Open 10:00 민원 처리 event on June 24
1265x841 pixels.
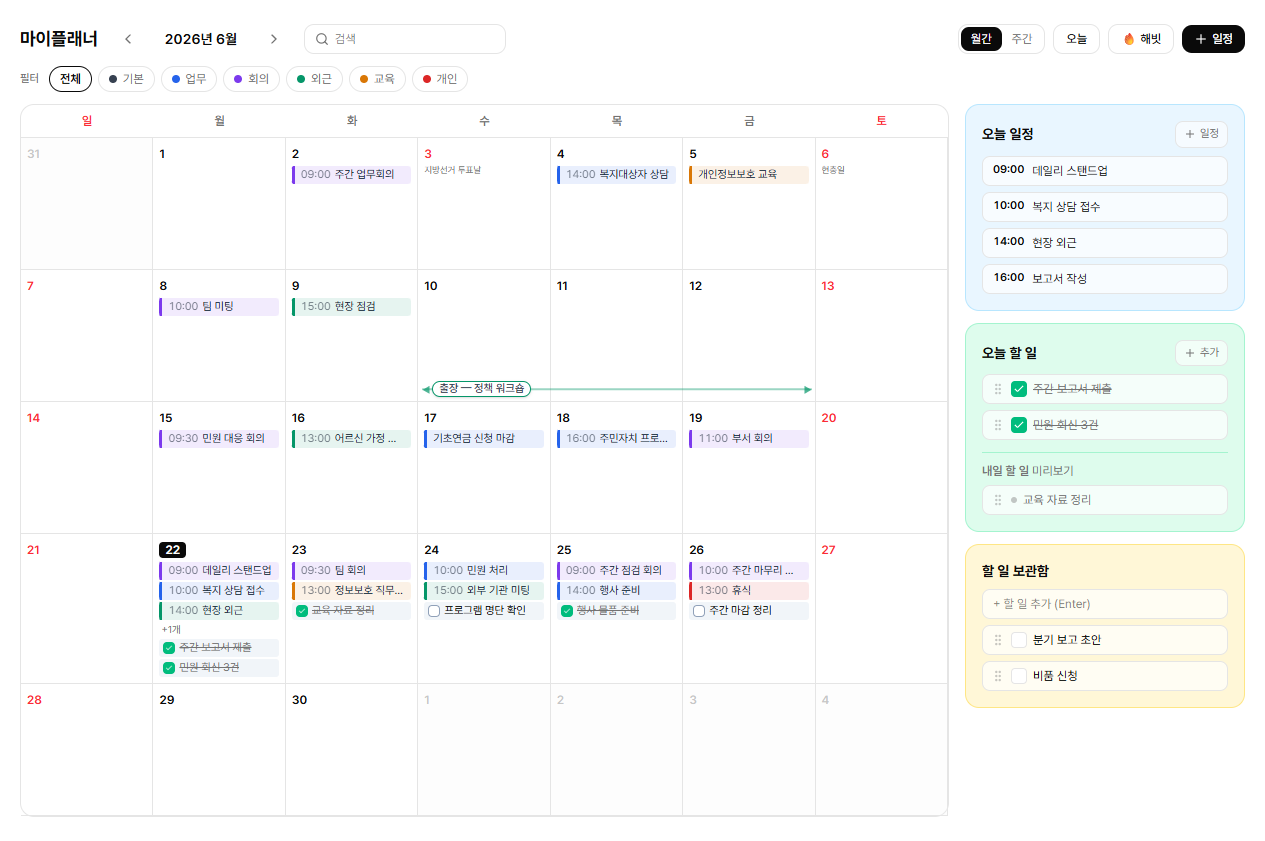click(x=484, y=571)
